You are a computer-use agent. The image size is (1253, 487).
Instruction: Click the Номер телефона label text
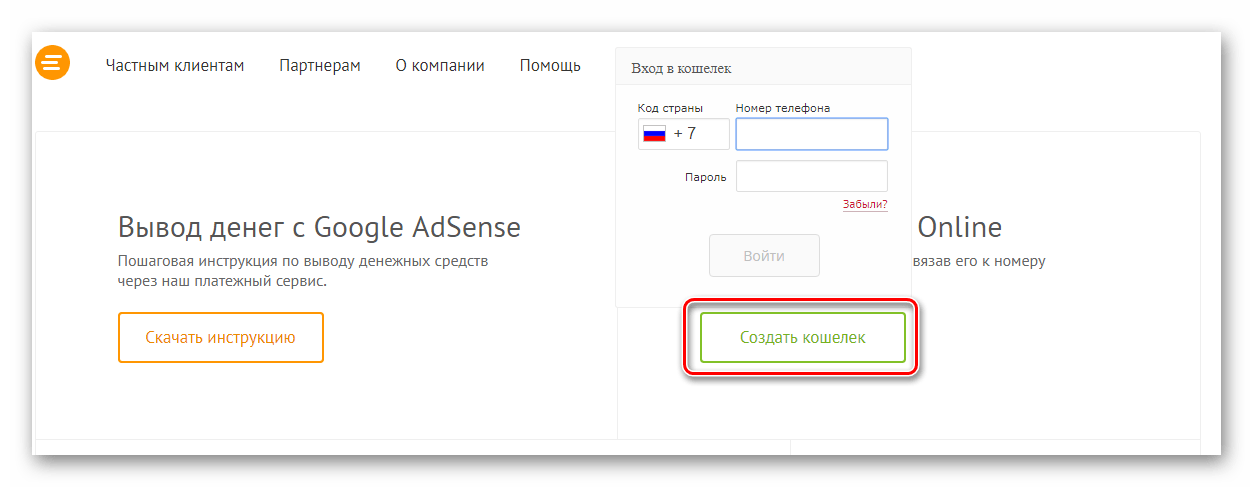click(x=782, y=108)
